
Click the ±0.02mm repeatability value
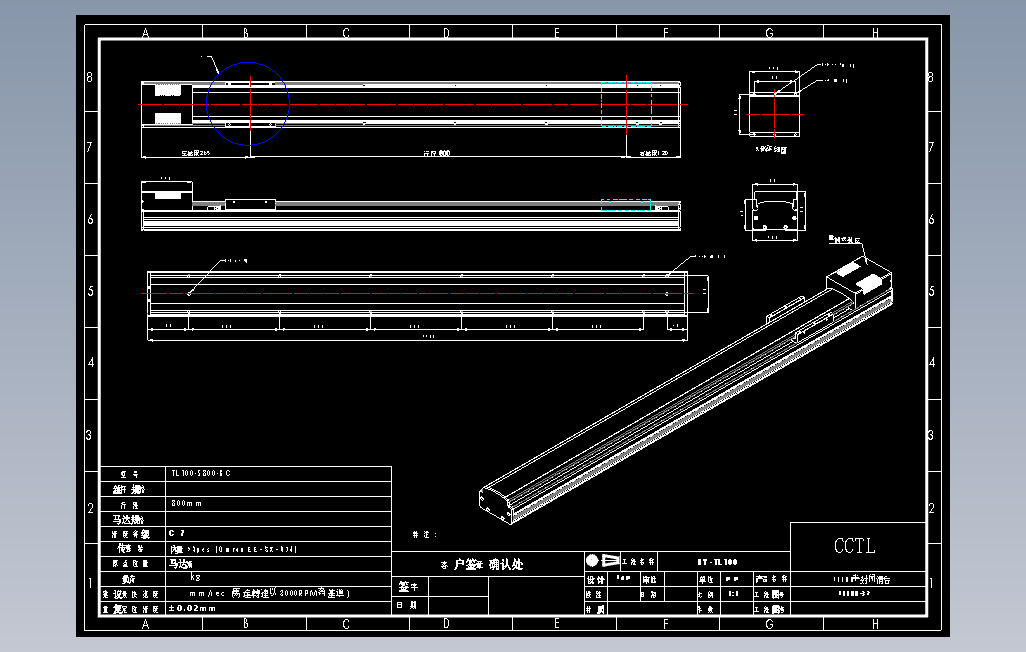[x=192, y=608]
